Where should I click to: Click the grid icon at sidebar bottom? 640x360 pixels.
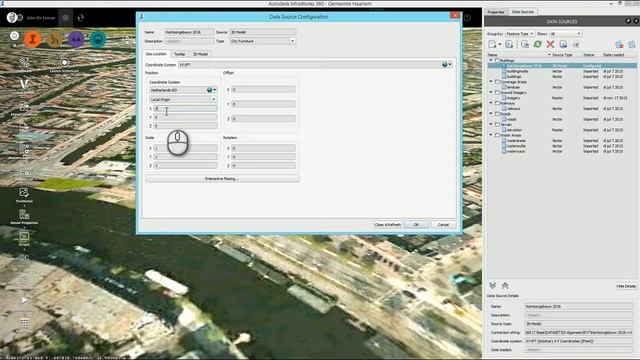coord(24,323)
